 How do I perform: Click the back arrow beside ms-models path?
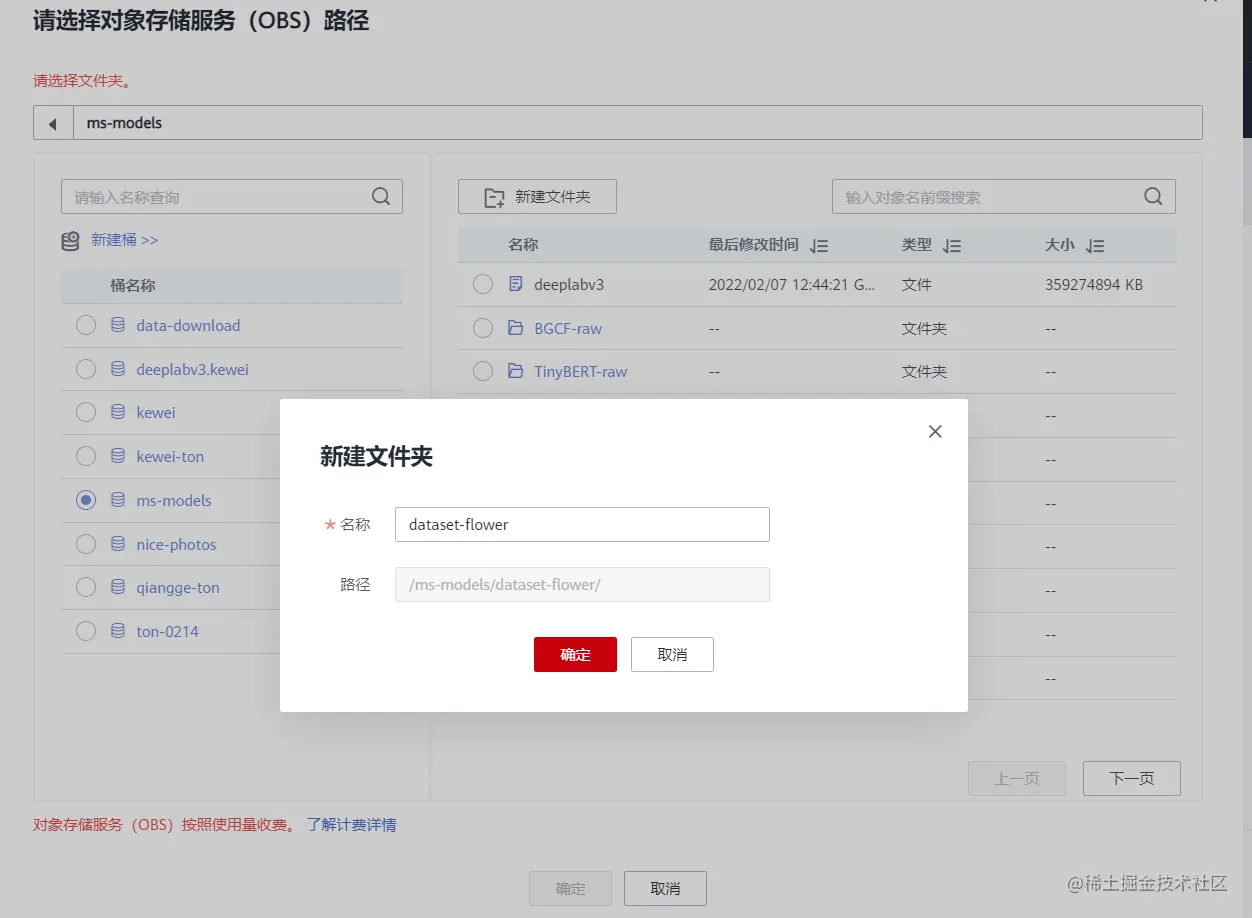[x=53, y=123]
